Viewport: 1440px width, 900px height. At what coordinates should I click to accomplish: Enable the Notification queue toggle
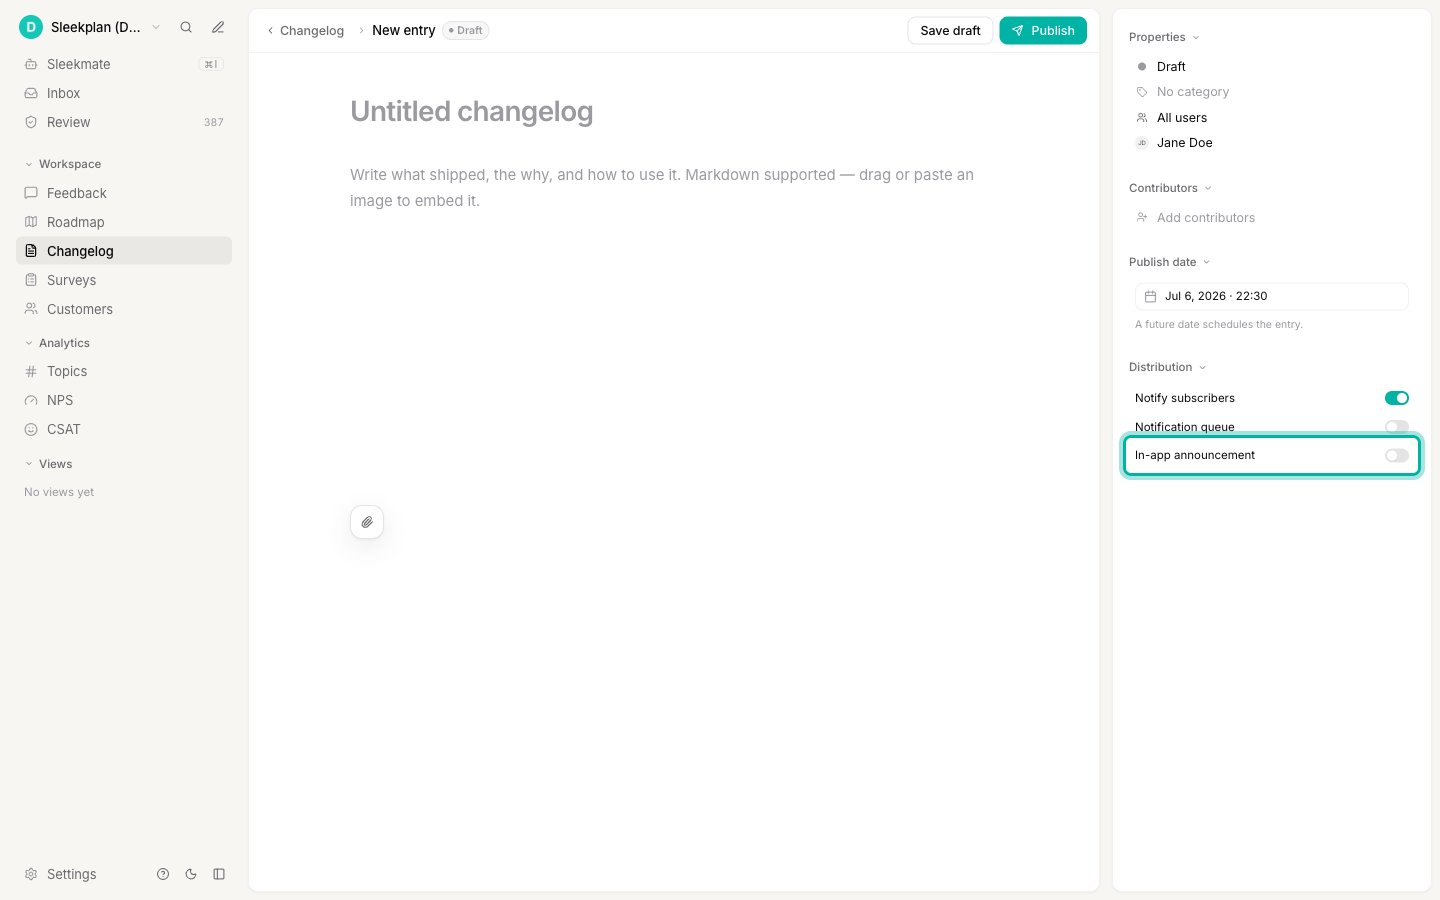[x=1397, y=427]
